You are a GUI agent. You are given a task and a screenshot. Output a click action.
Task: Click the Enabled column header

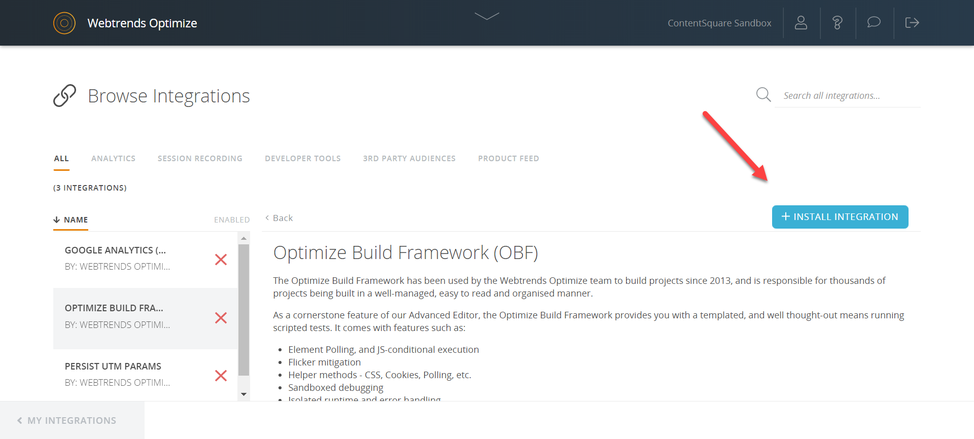tap(232, 220)
